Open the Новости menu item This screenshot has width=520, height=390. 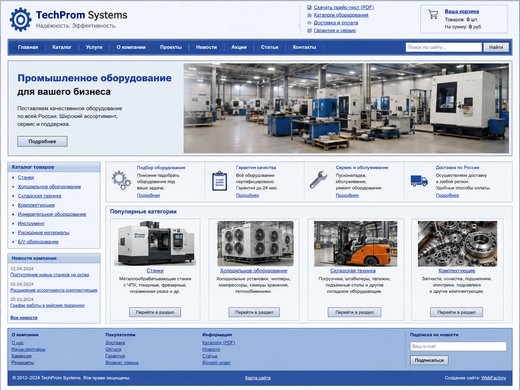pyautogui.click(x=206, y=47)
